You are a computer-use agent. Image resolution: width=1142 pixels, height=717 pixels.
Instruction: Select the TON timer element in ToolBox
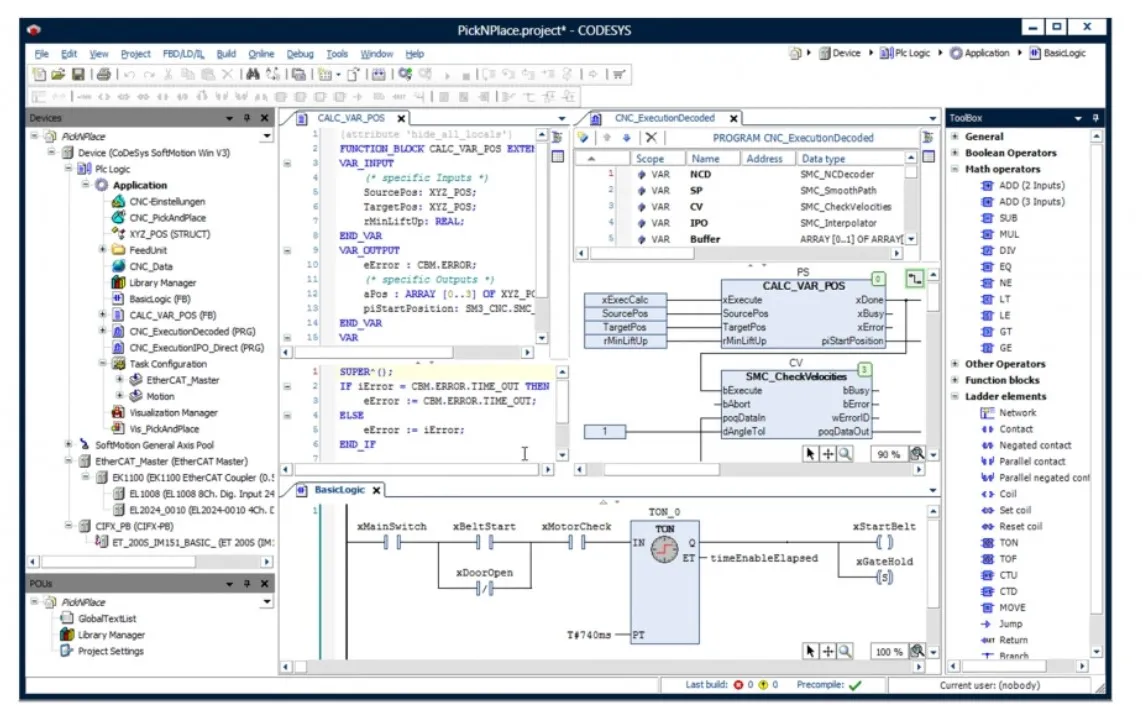1008,543
